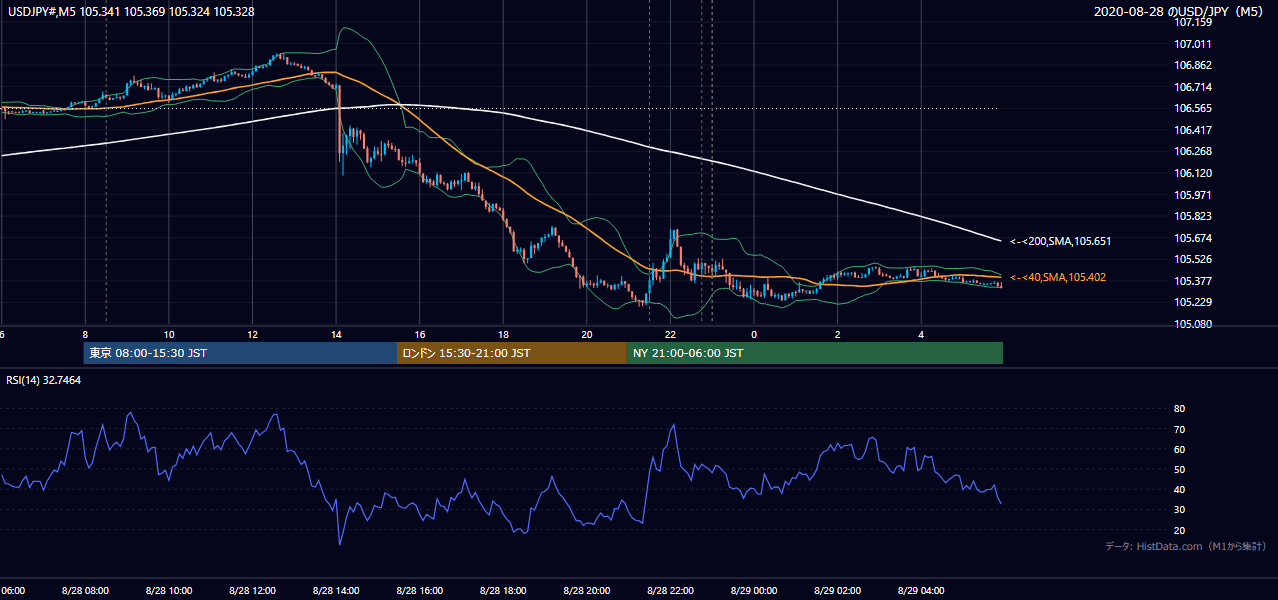
Task: Click the 8/28 18:00 time label
Action: 503,591
